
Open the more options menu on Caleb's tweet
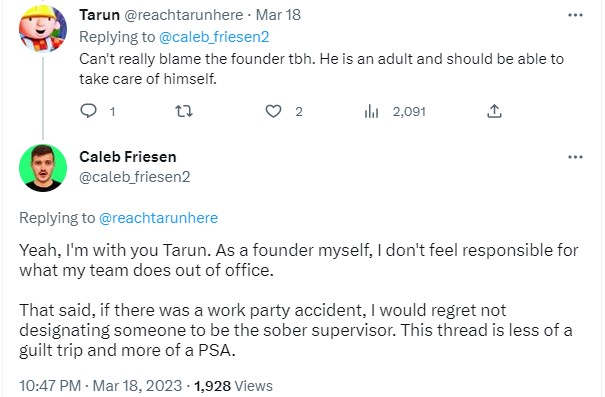(575, 157)
